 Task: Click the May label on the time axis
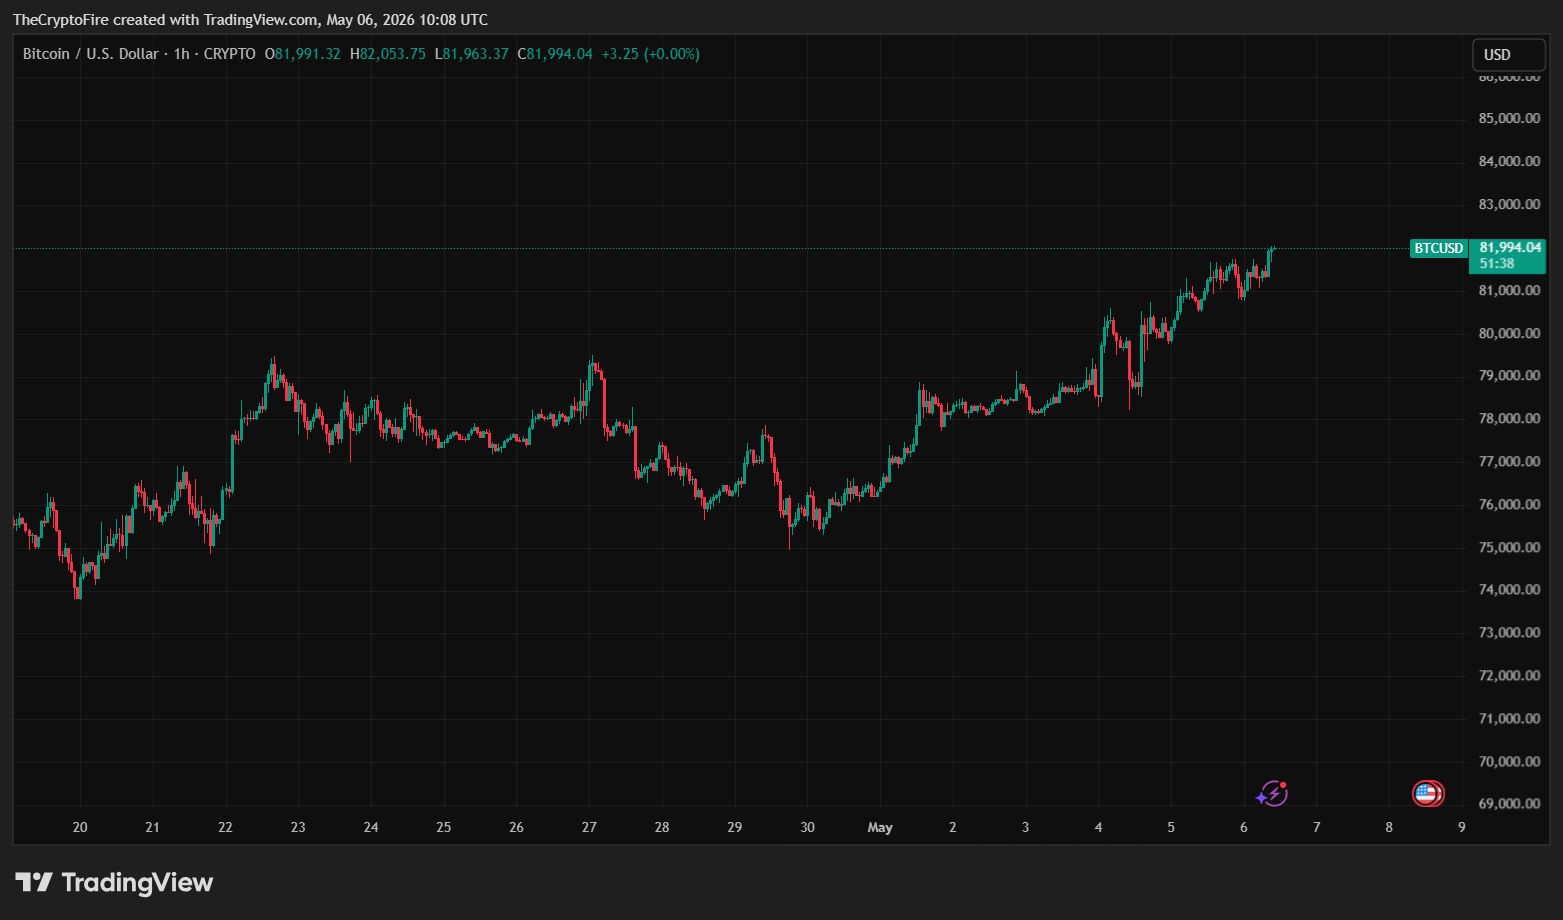tap(880, 827)
